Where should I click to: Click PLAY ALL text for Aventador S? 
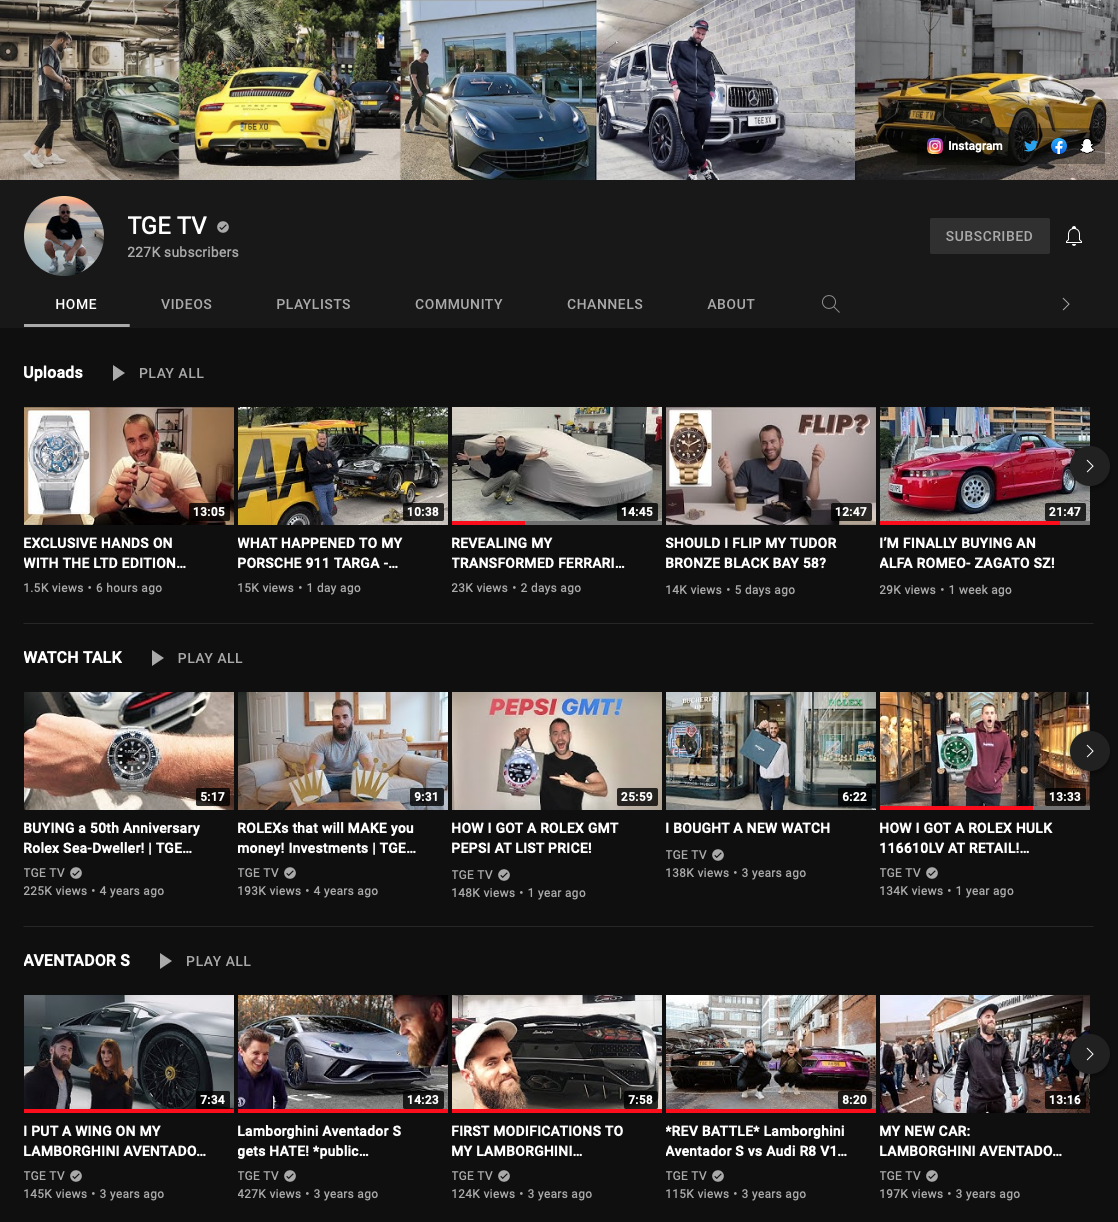click(x=218, y=961)
